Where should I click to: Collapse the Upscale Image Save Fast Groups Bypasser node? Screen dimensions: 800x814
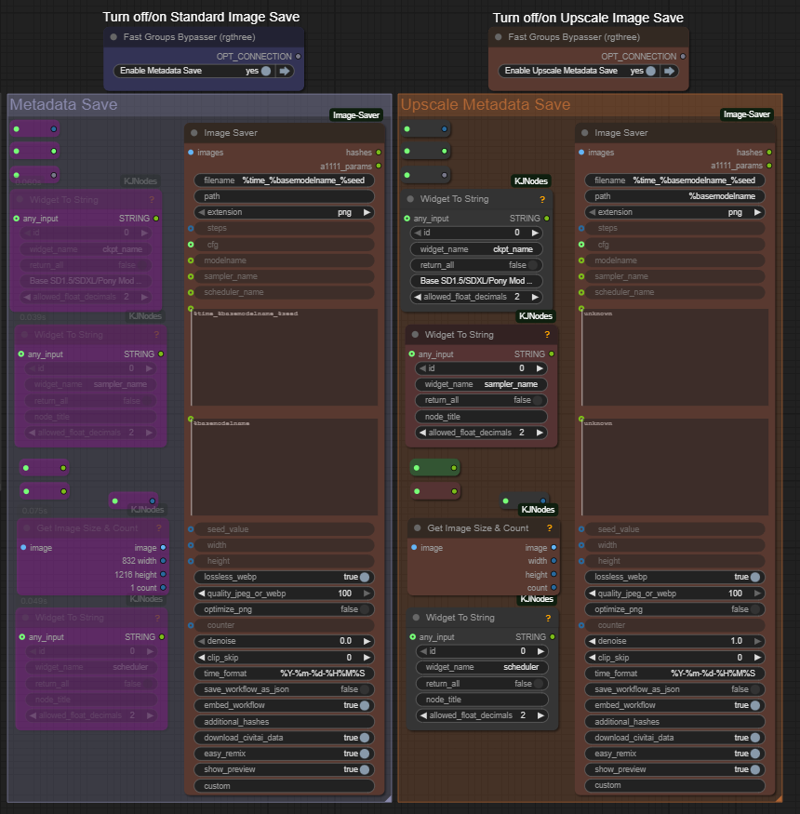tap(498, 37)
